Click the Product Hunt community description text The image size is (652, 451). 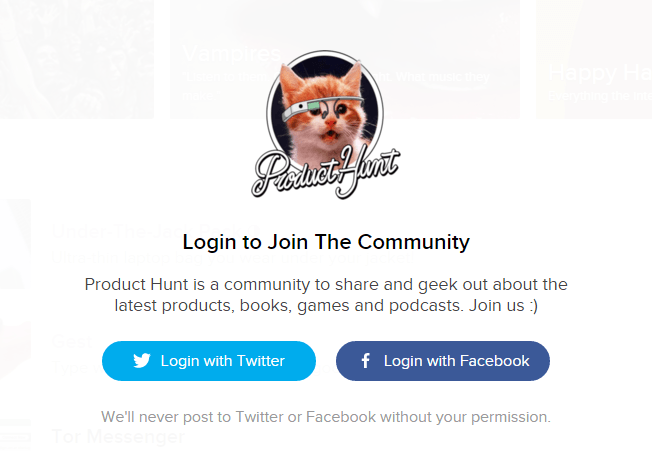pos(326,295)
